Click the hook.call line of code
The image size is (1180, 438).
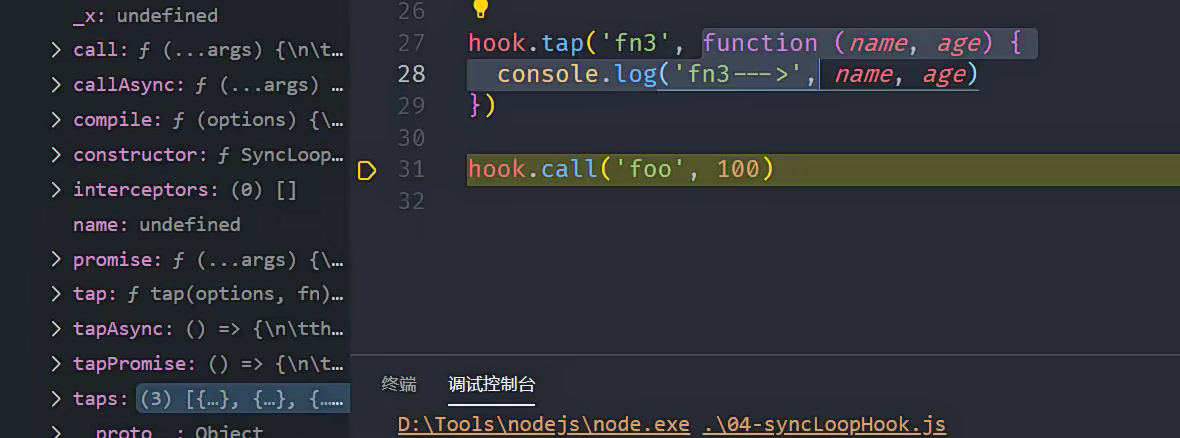tap(620, 170)
